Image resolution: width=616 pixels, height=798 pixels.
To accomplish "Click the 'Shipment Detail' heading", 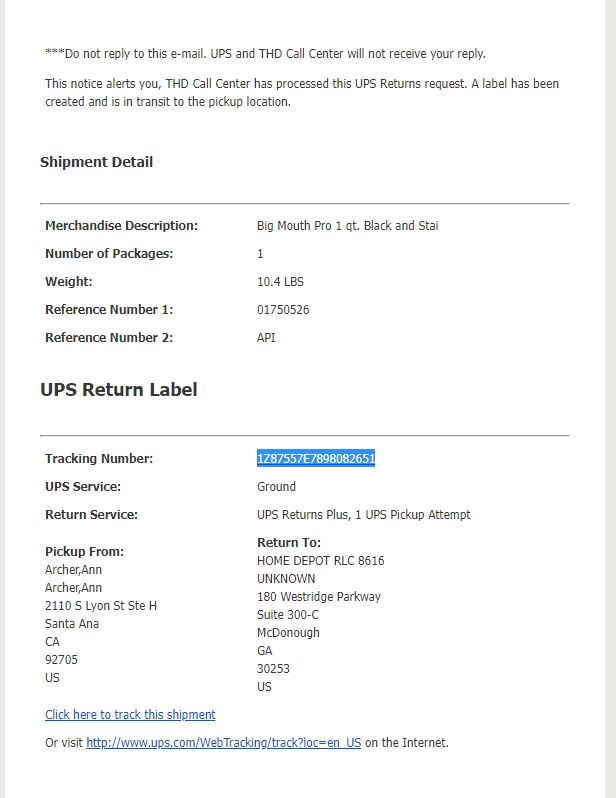I will click(96, 162).
